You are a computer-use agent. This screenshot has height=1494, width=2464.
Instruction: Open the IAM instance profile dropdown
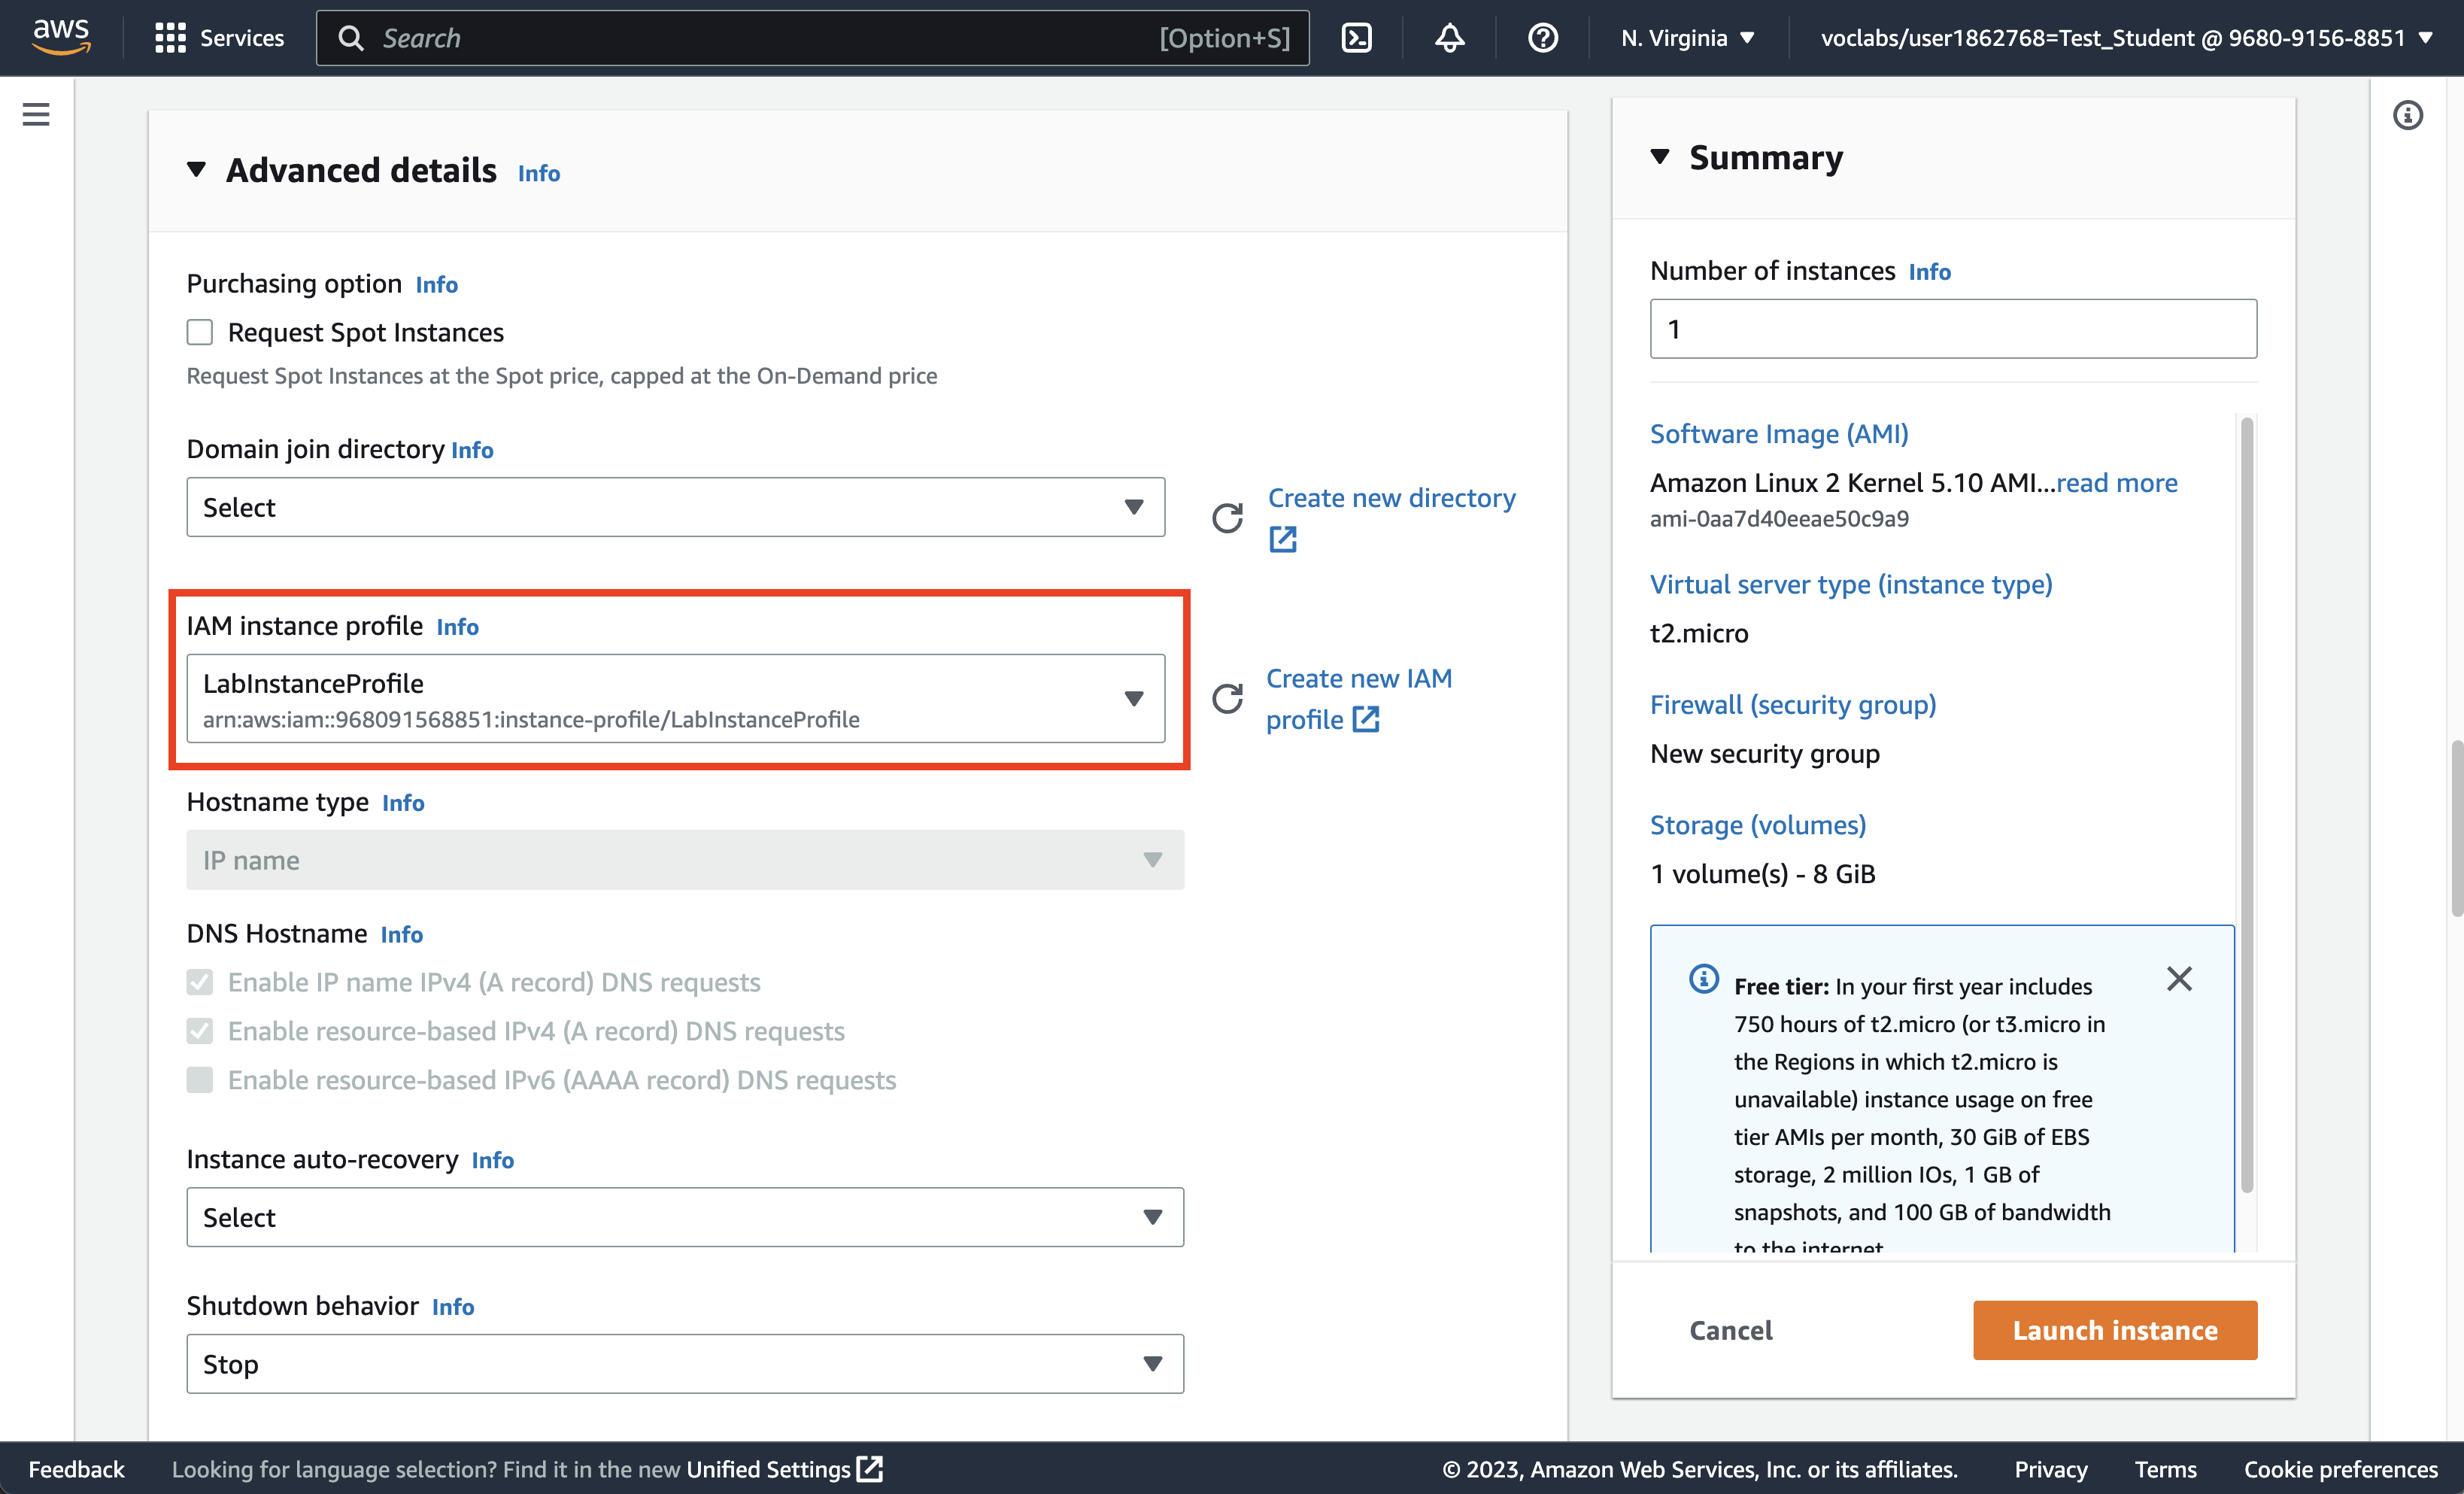(x=675, y=698)
